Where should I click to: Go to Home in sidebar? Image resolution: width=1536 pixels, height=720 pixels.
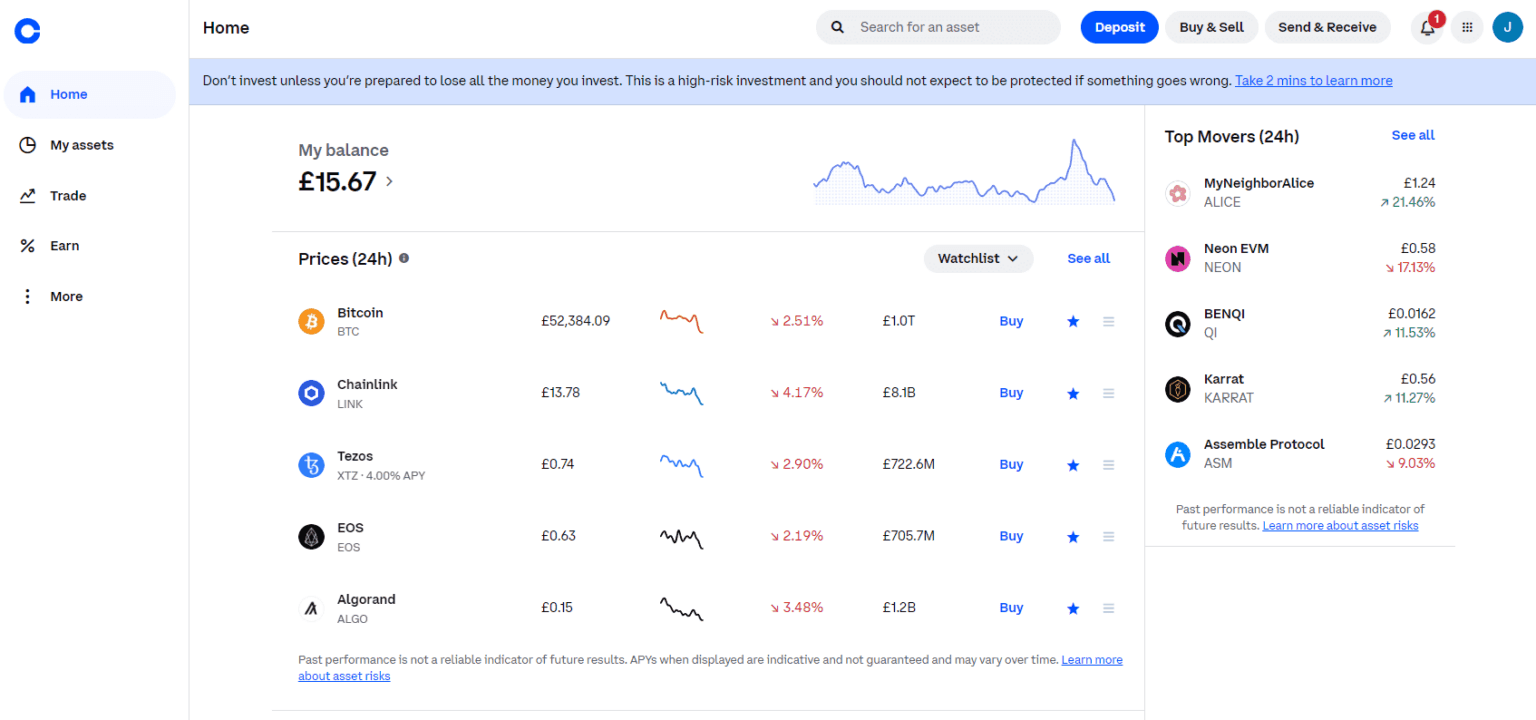tap(90, 94)
